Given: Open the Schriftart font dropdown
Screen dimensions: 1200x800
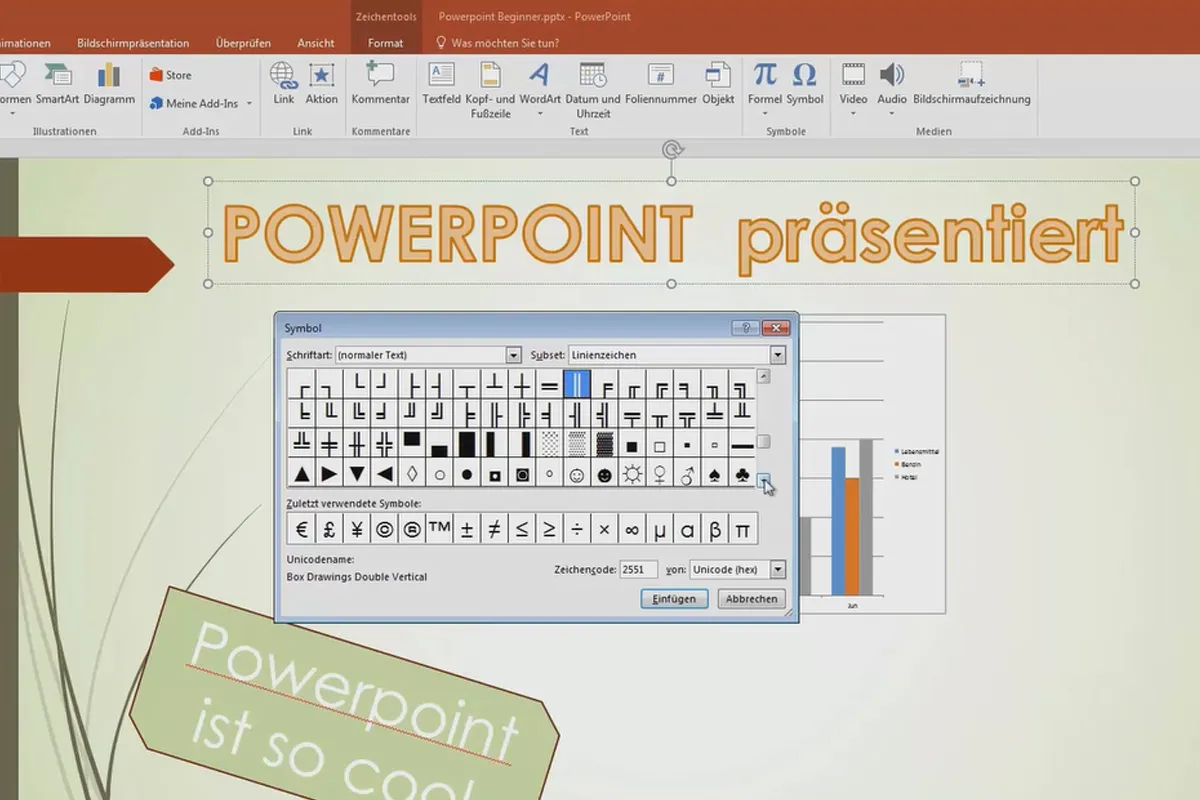Looking at the screenshot, I should click(514, 355).
